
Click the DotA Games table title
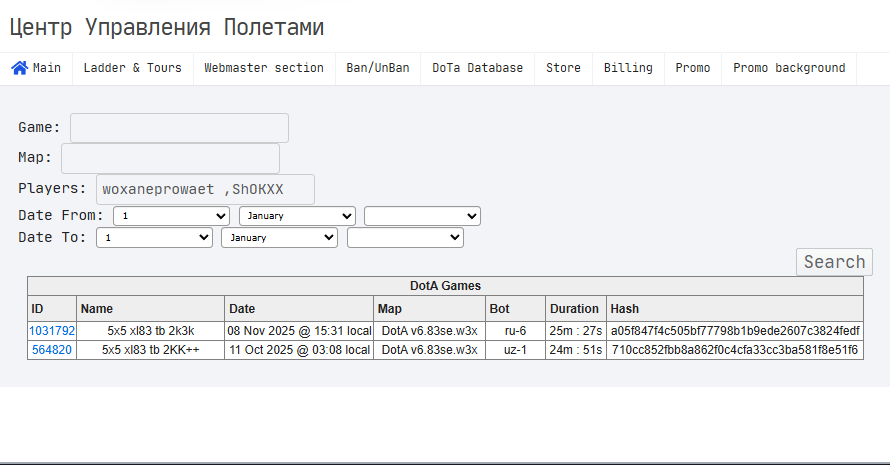click(x=446, y=286)
